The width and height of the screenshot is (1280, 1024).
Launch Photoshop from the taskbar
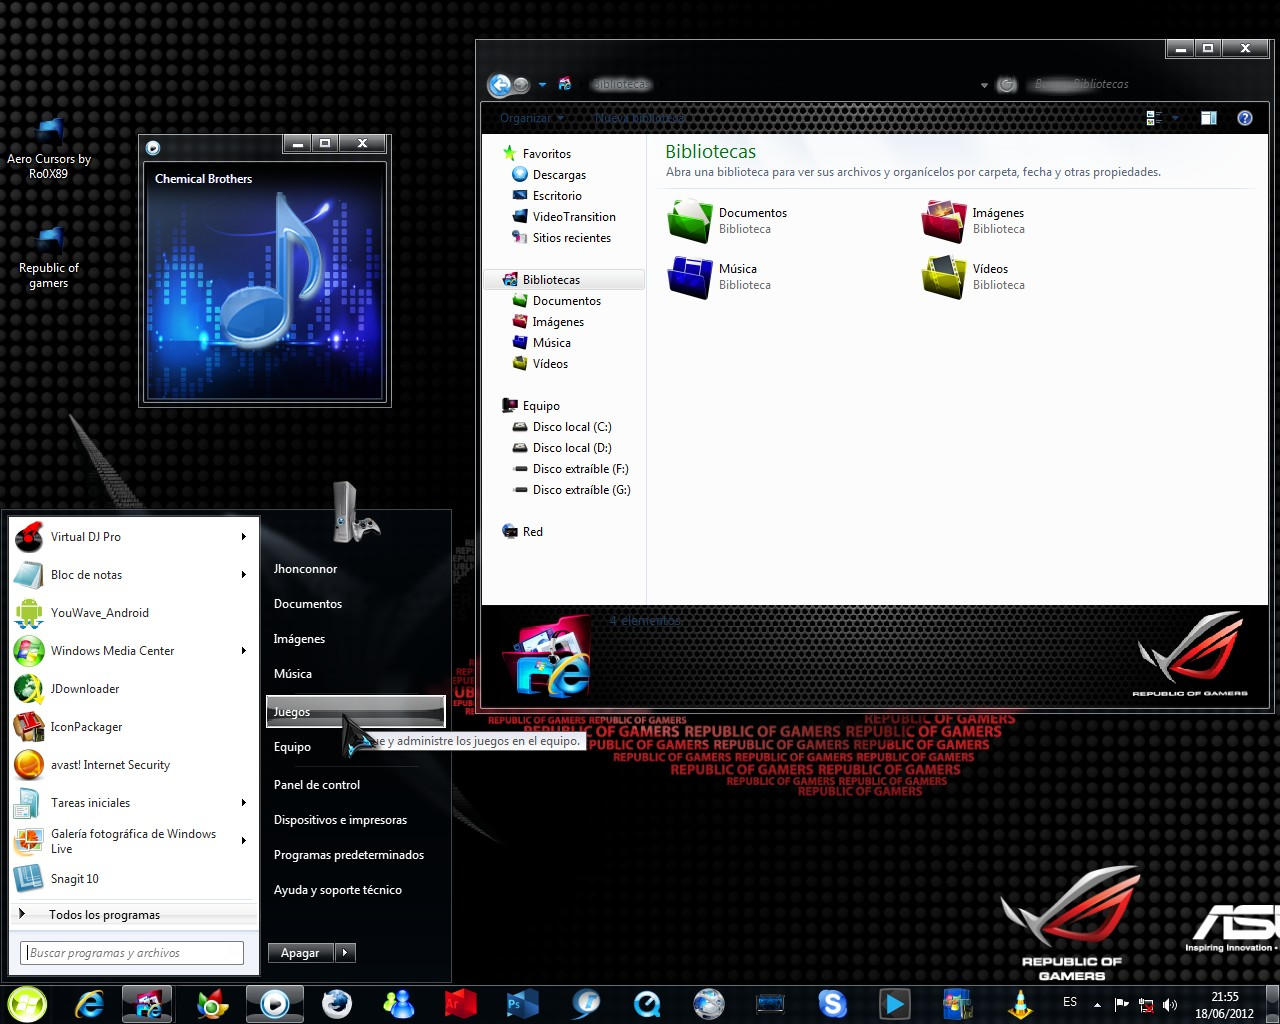click(x=523, y=1003)
